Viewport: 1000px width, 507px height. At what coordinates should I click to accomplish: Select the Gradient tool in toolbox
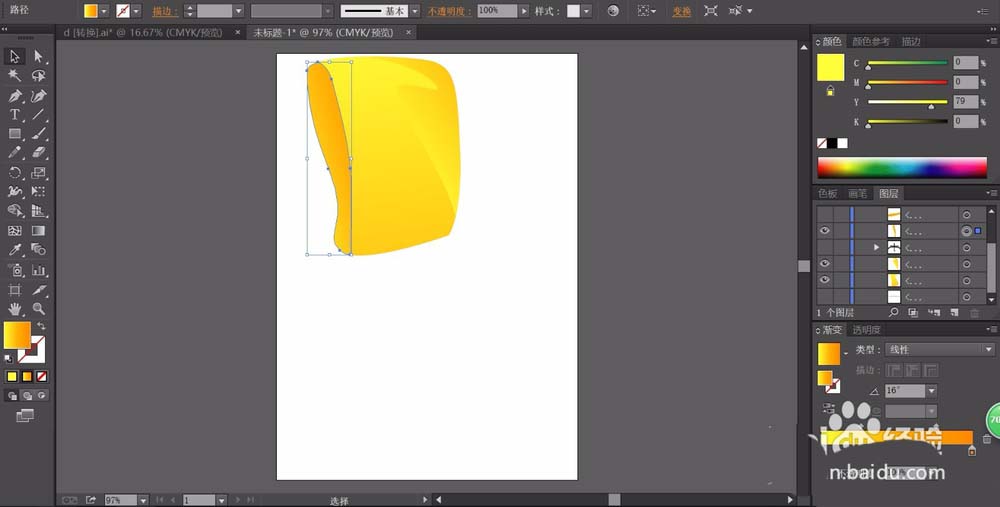pos(38,230)
